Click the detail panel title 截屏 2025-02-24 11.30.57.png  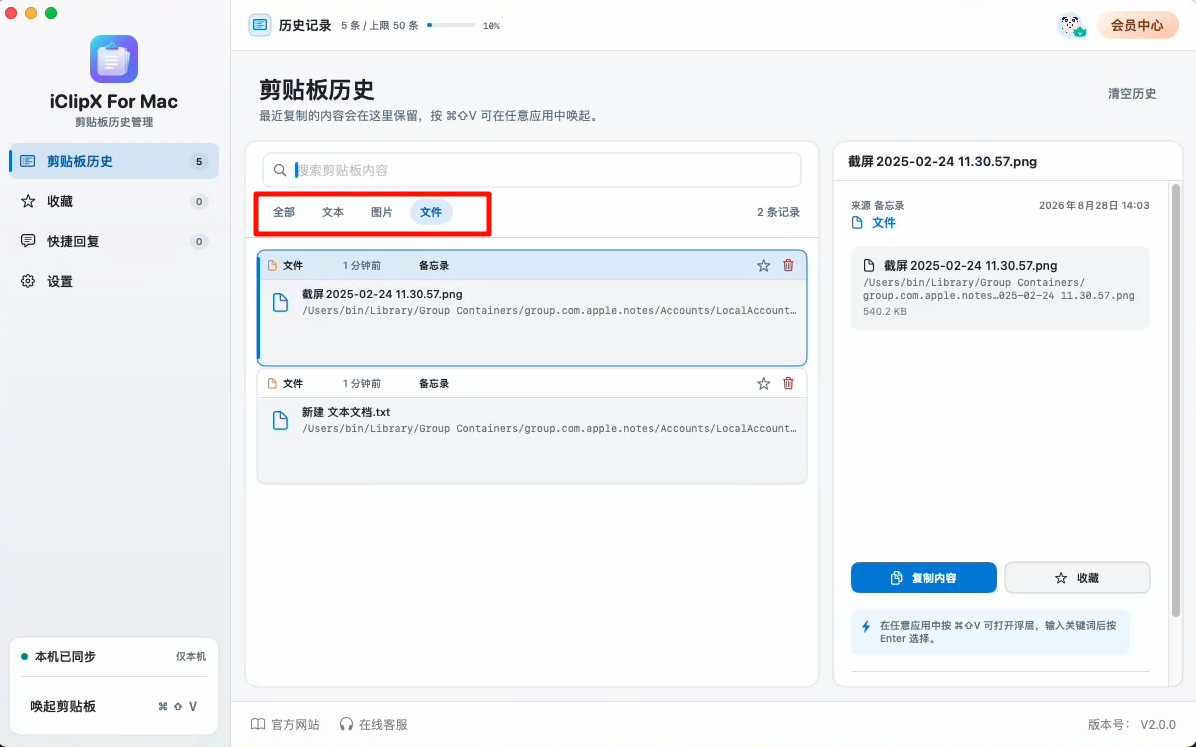pos(943,162)
